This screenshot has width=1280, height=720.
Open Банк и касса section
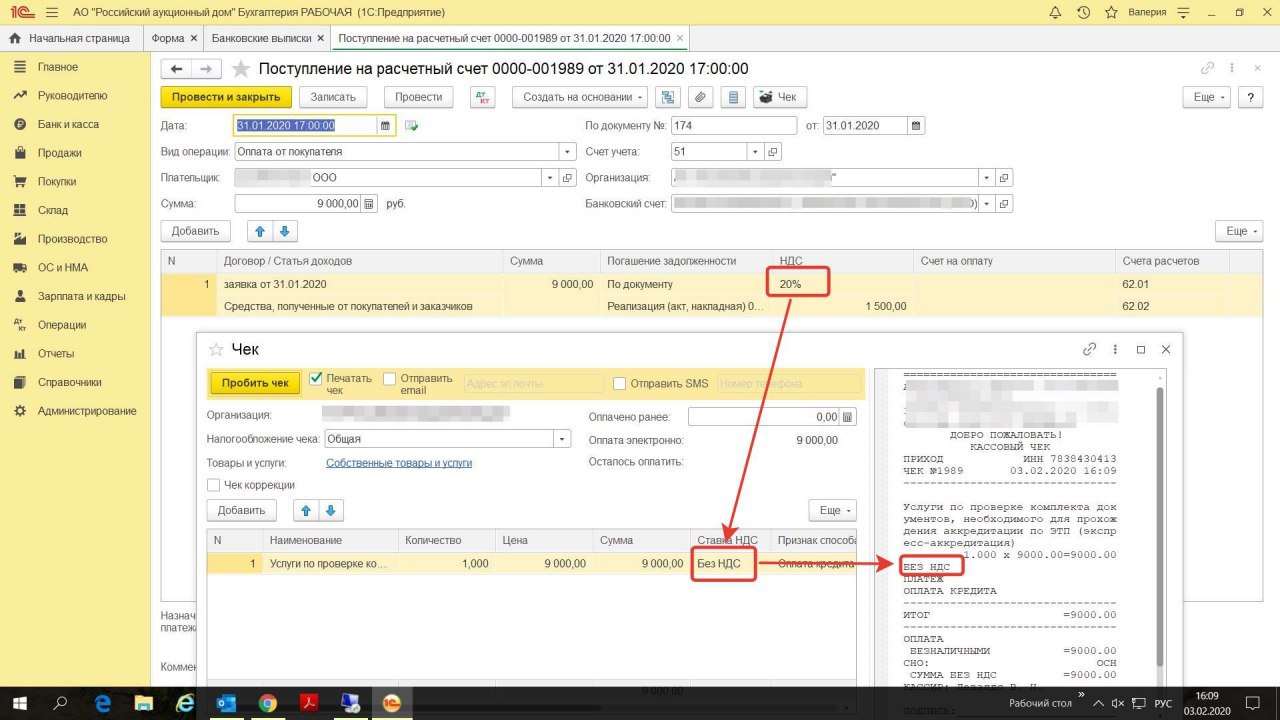68,124
